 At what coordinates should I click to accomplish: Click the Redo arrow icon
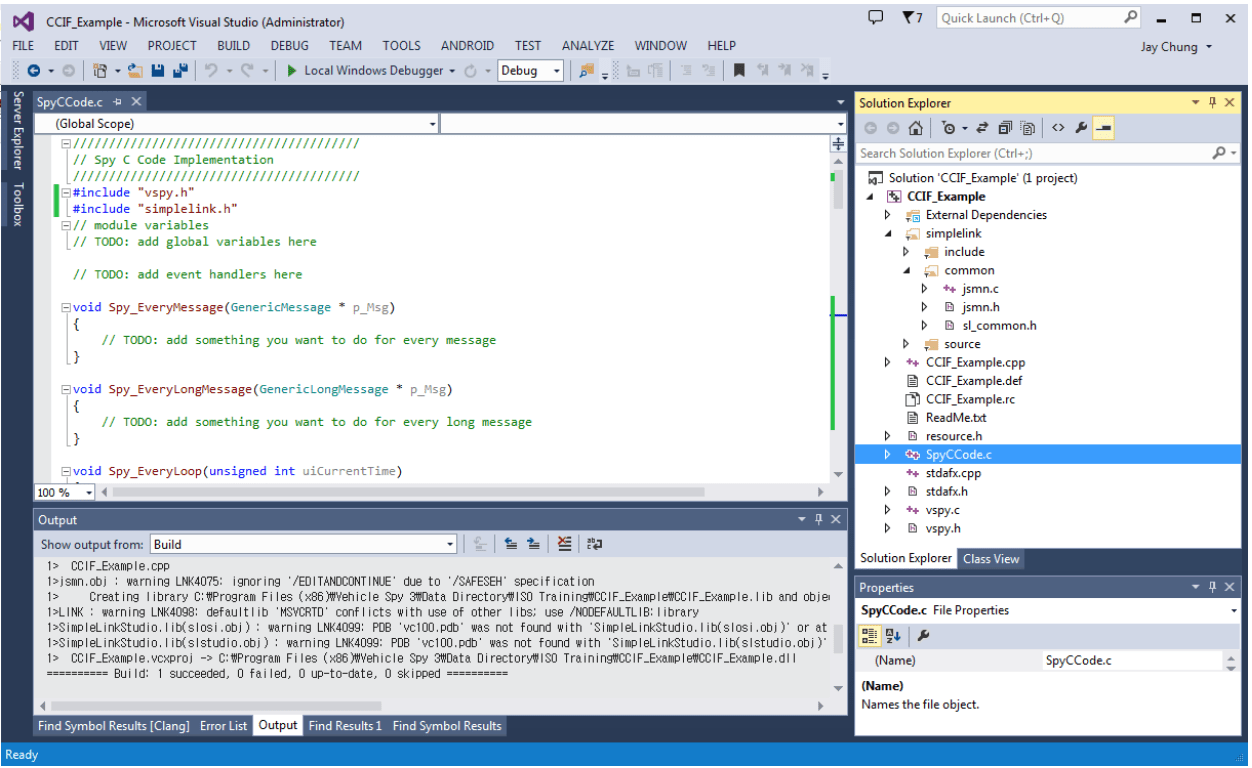pos(247,71)
